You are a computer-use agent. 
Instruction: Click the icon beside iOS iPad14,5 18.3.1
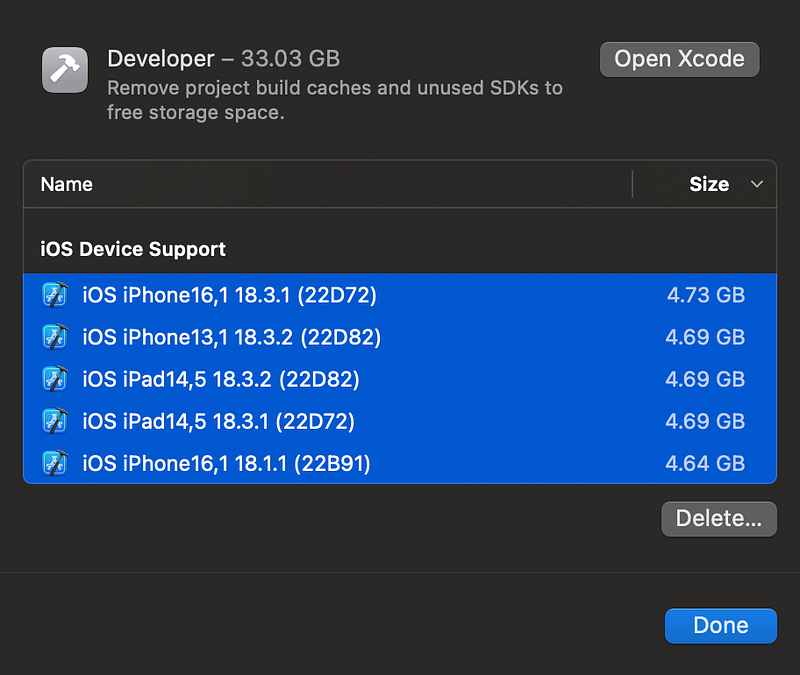(55, 421)
